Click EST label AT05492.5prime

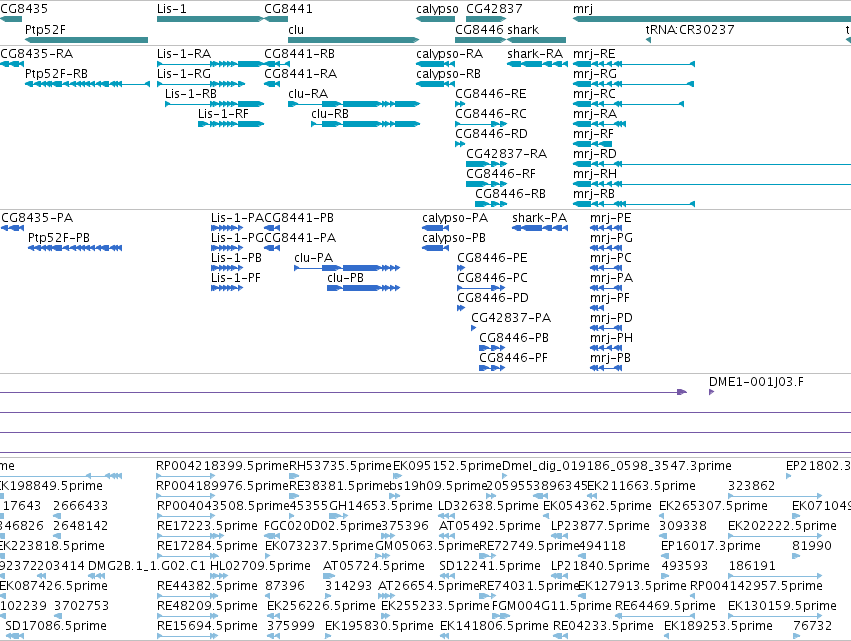click(490, 526)
